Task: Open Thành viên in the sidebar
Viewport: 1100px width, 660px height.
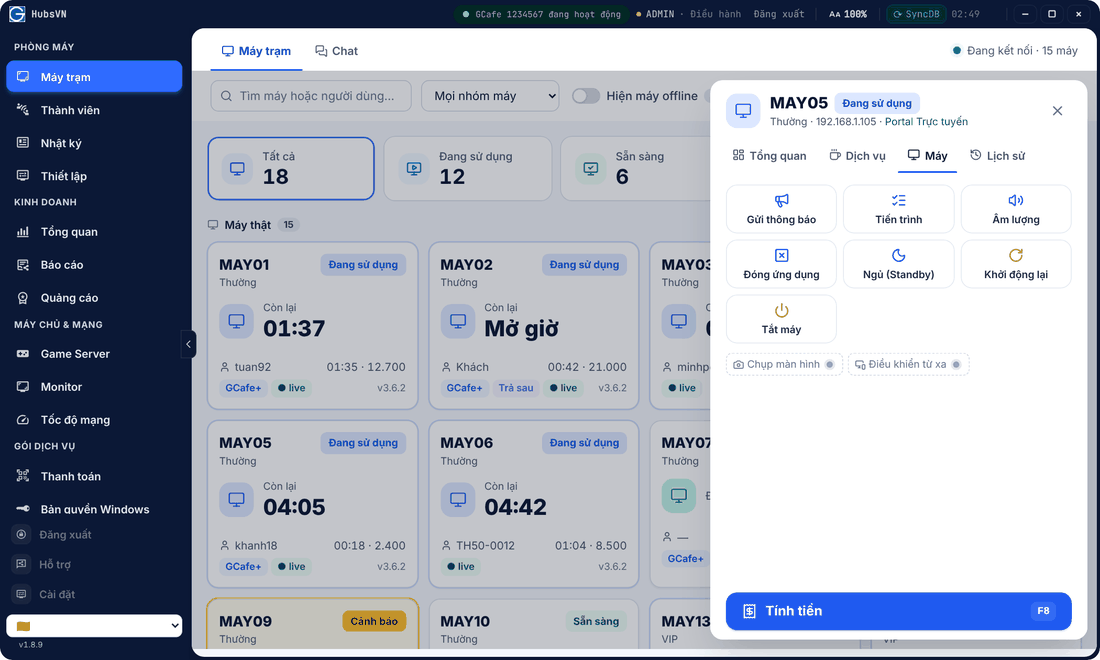Action: point(94,110)
